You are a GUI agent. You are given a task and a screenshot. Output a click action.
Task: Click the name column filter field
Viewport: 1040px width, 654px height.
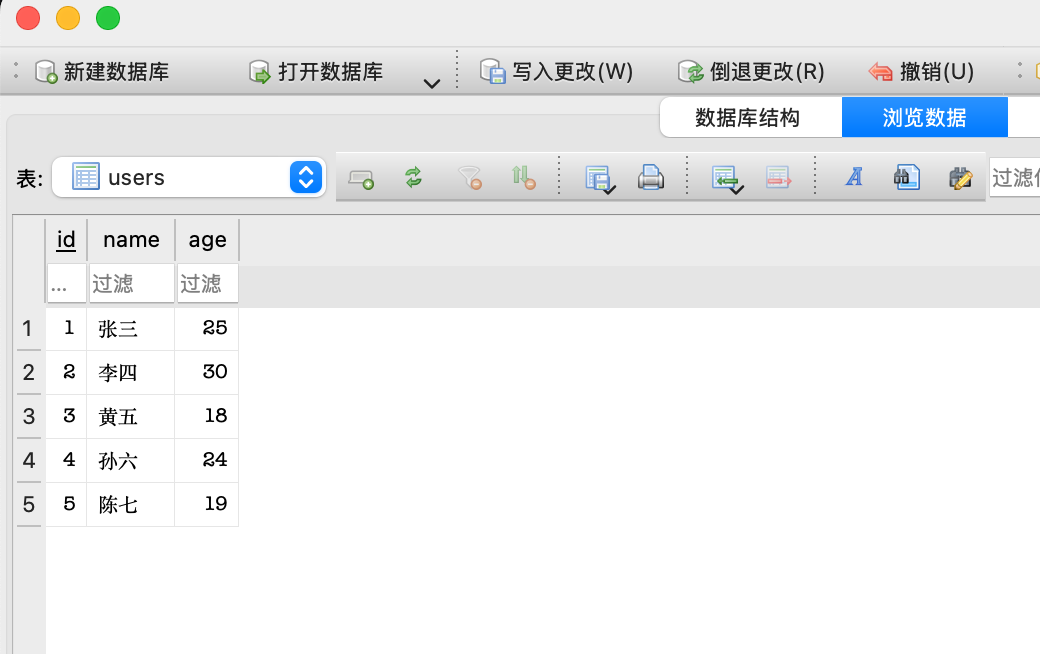coord(130,283)
